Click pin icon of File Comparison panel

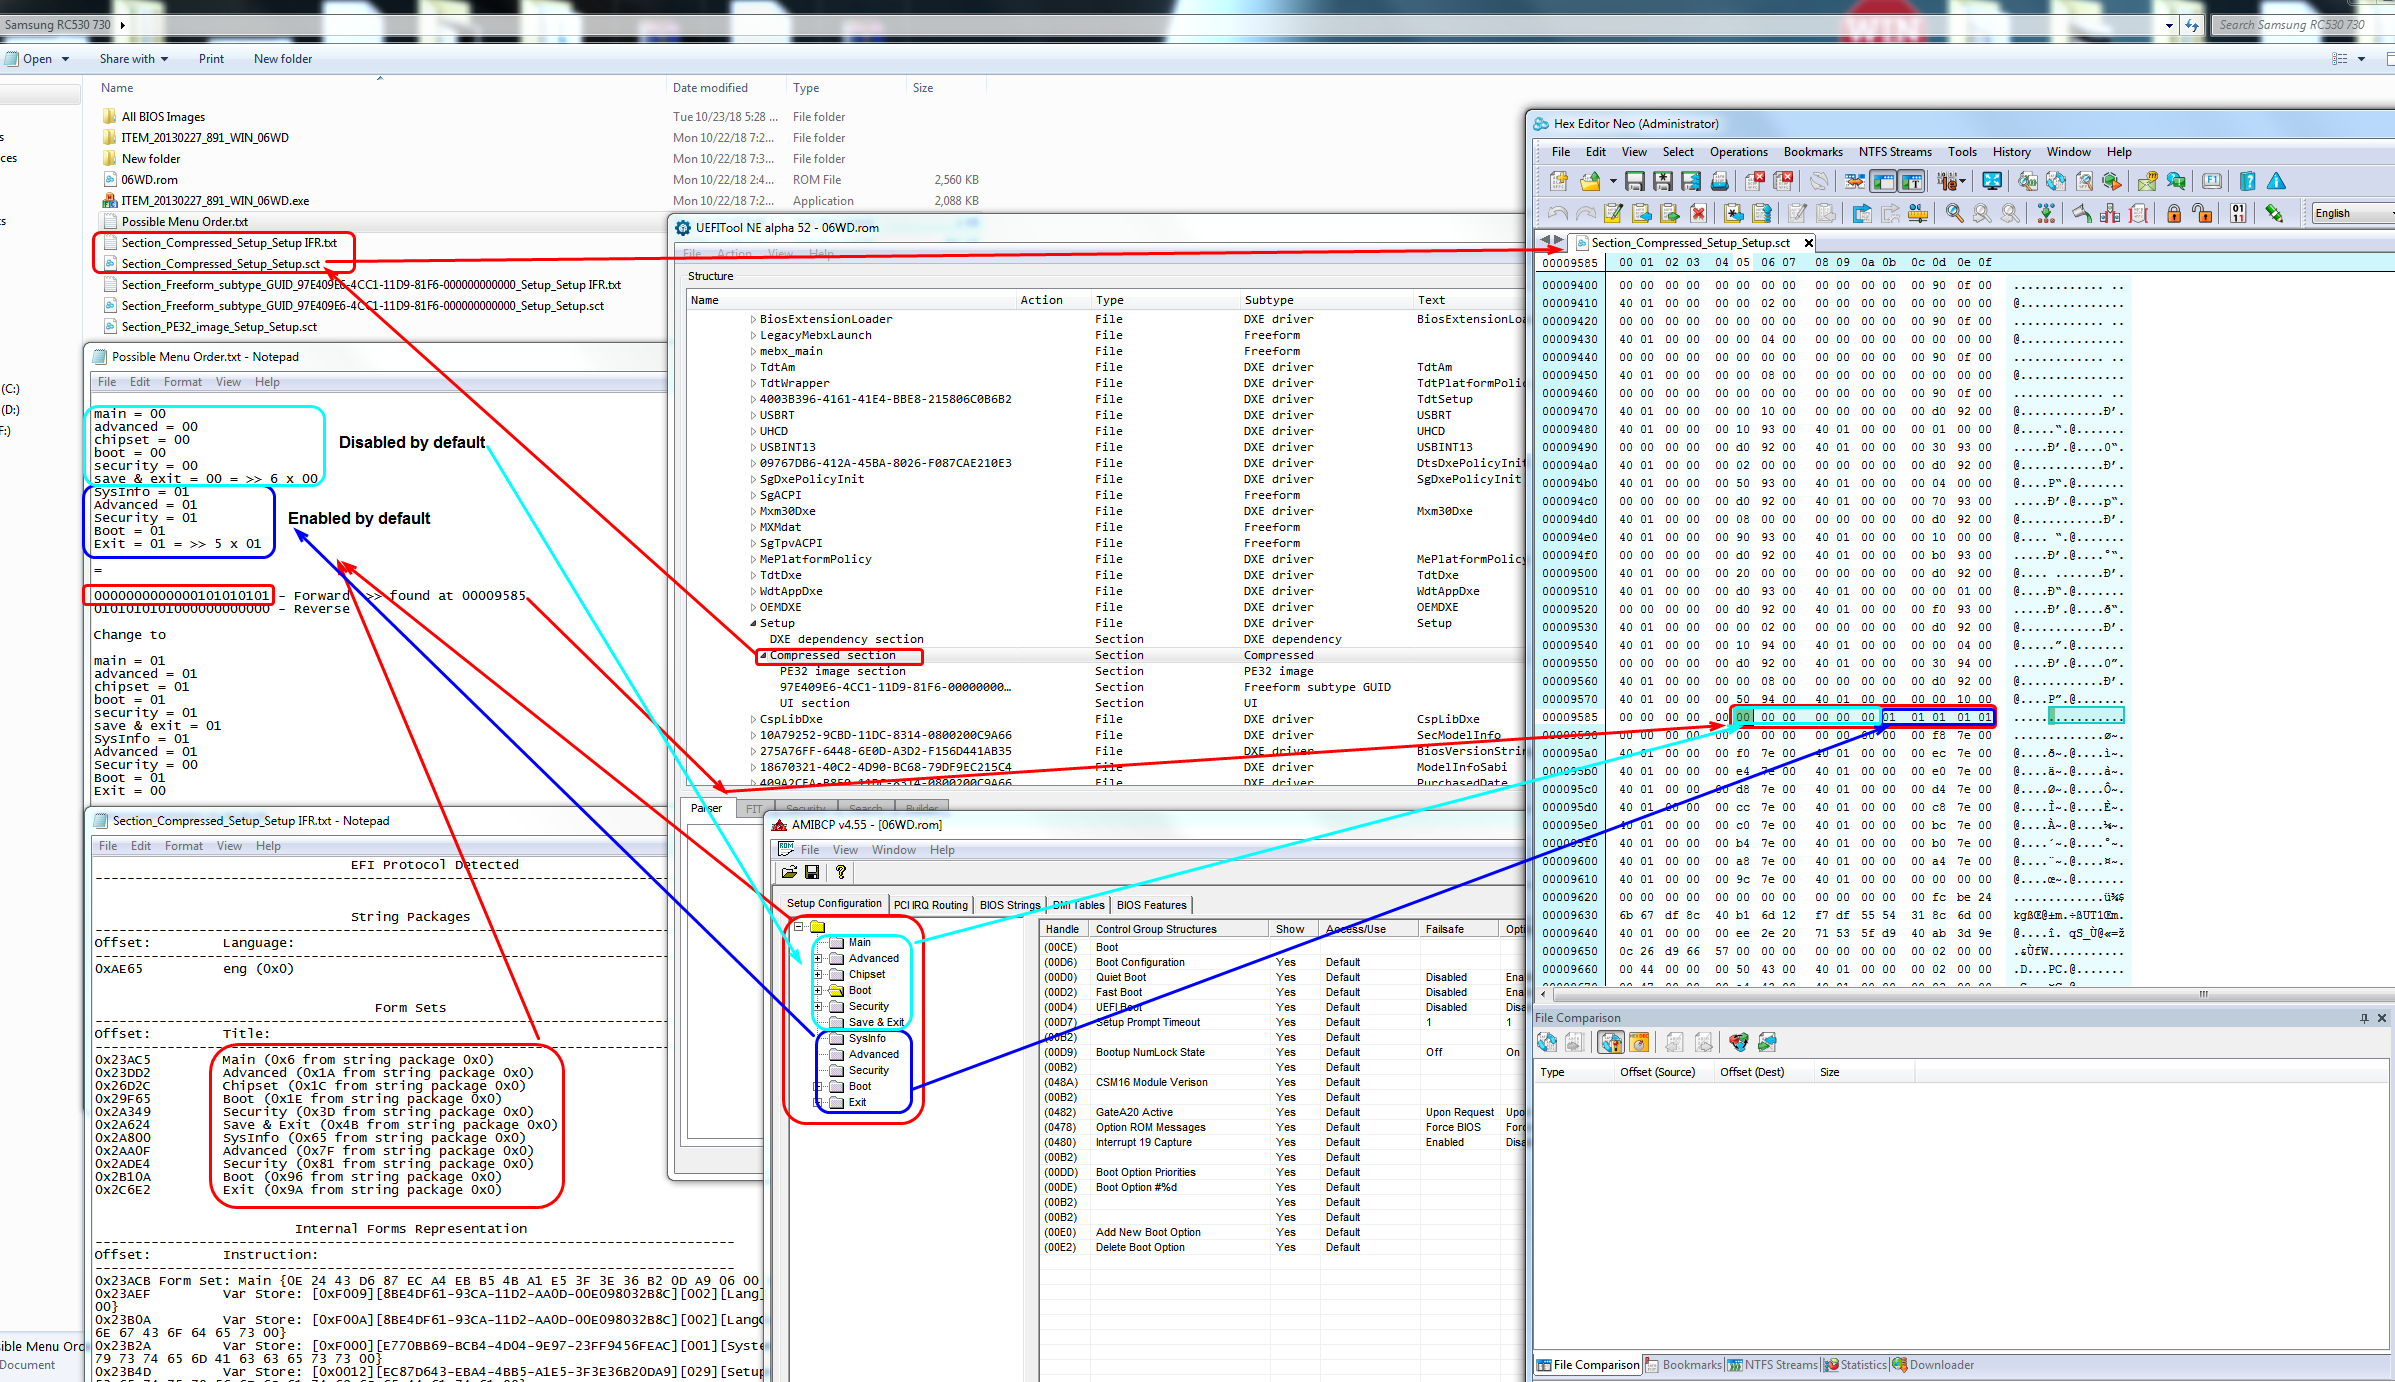(2364, 1018)
